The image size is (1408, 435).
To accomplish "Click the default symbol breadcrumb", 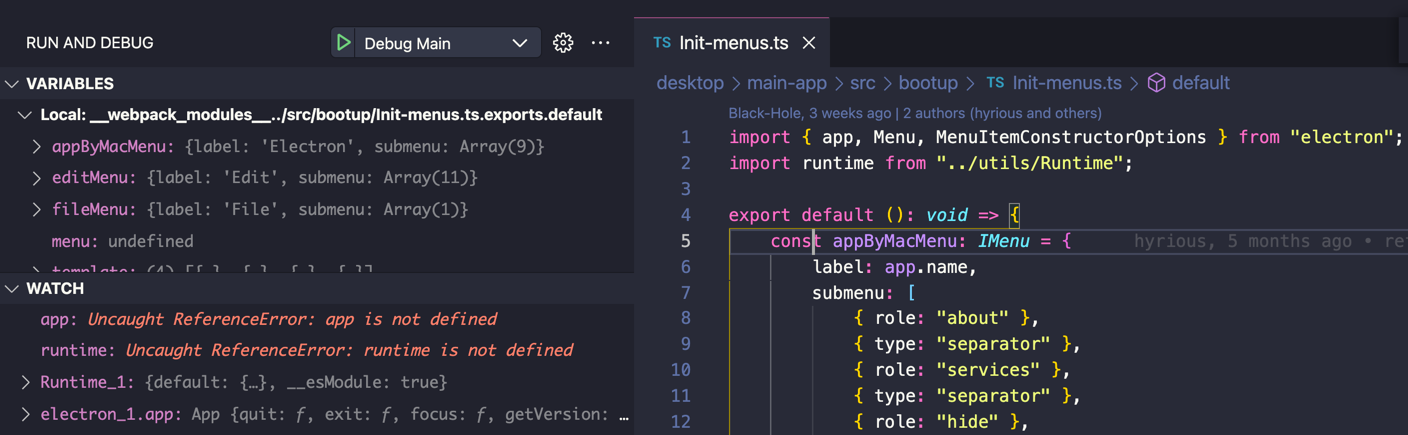I will coord(1201,83).
